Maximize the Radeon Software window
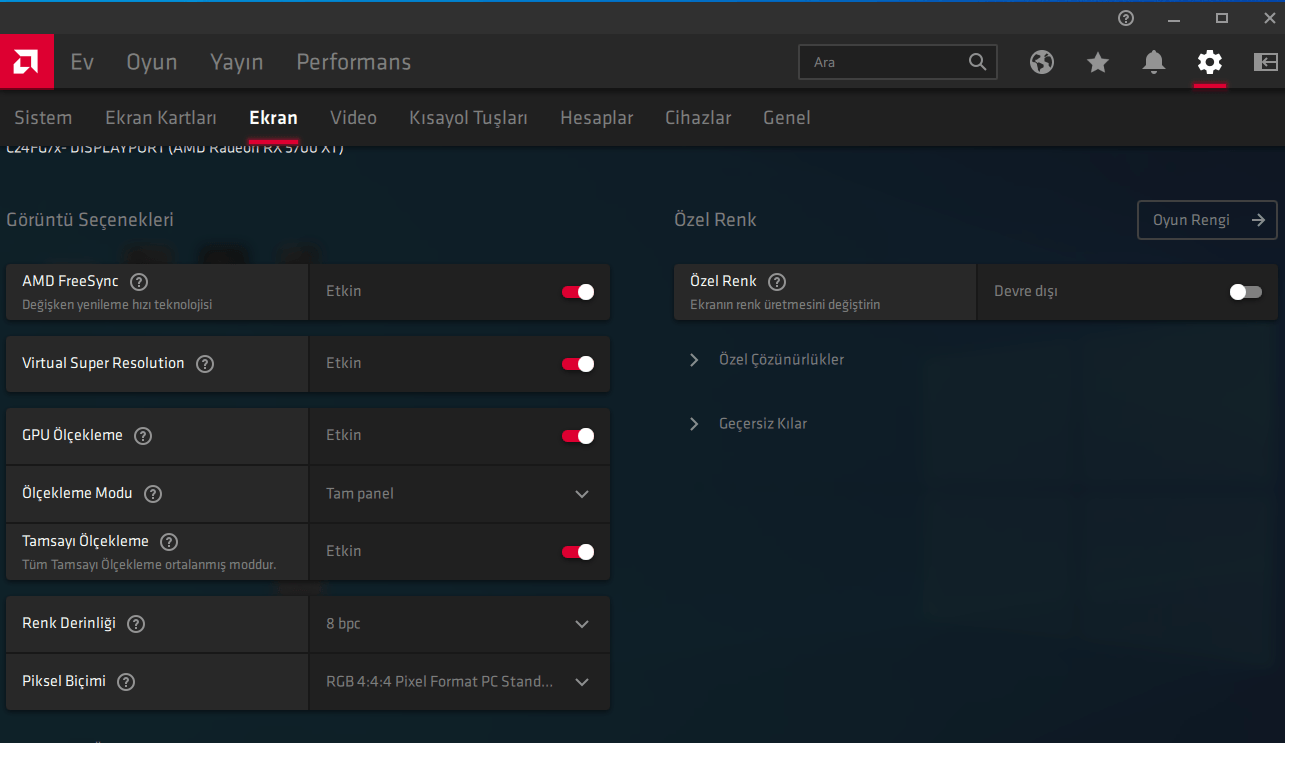This screenshot has height=759, width=1289. [1222, 18]
